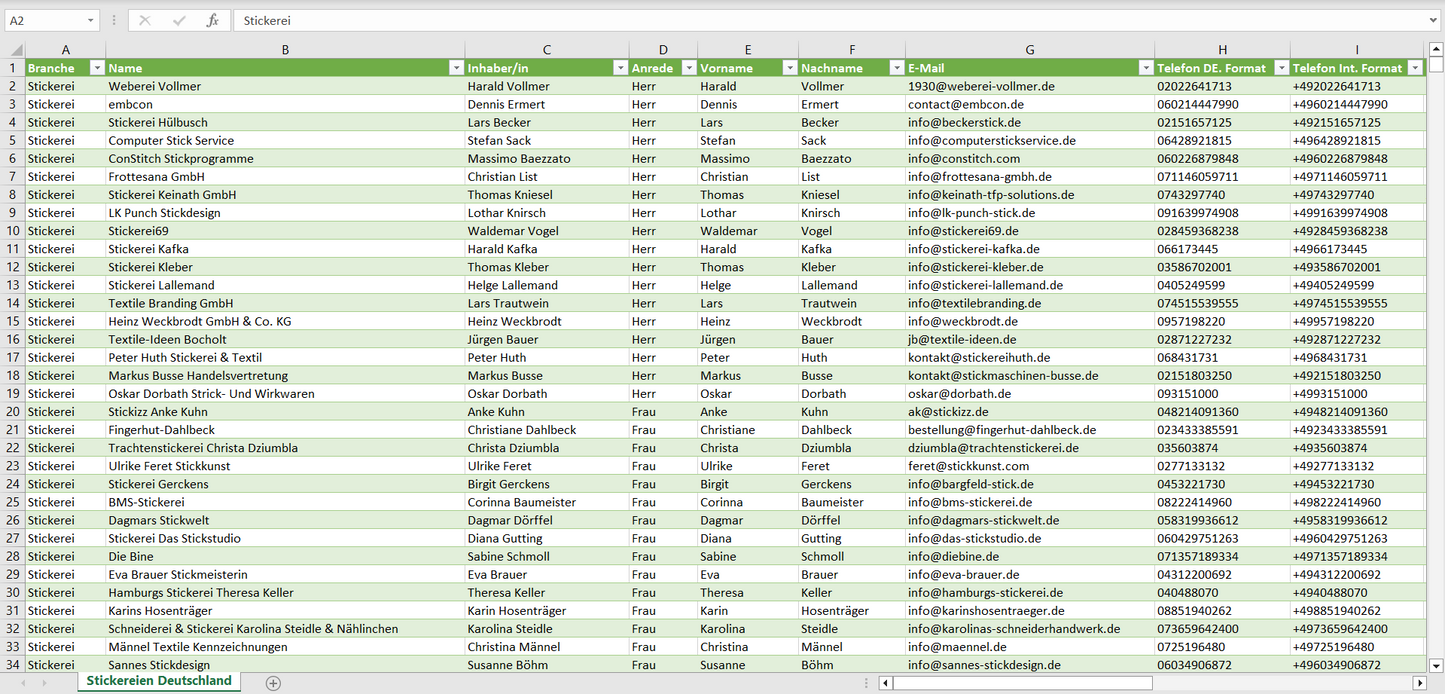The width and height of the screenshot is (1445, 694).
Task: Click the Select All corner triangle
Action: (14, 50)
